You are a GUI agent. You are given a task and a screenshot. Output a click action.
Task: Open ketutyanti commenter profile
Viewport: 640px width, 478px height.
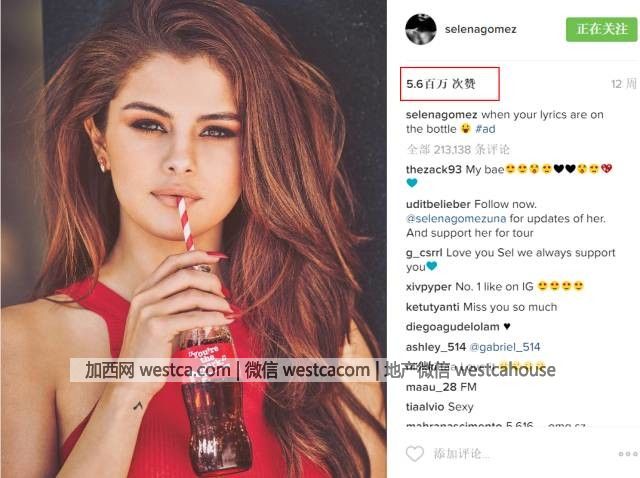433,307
